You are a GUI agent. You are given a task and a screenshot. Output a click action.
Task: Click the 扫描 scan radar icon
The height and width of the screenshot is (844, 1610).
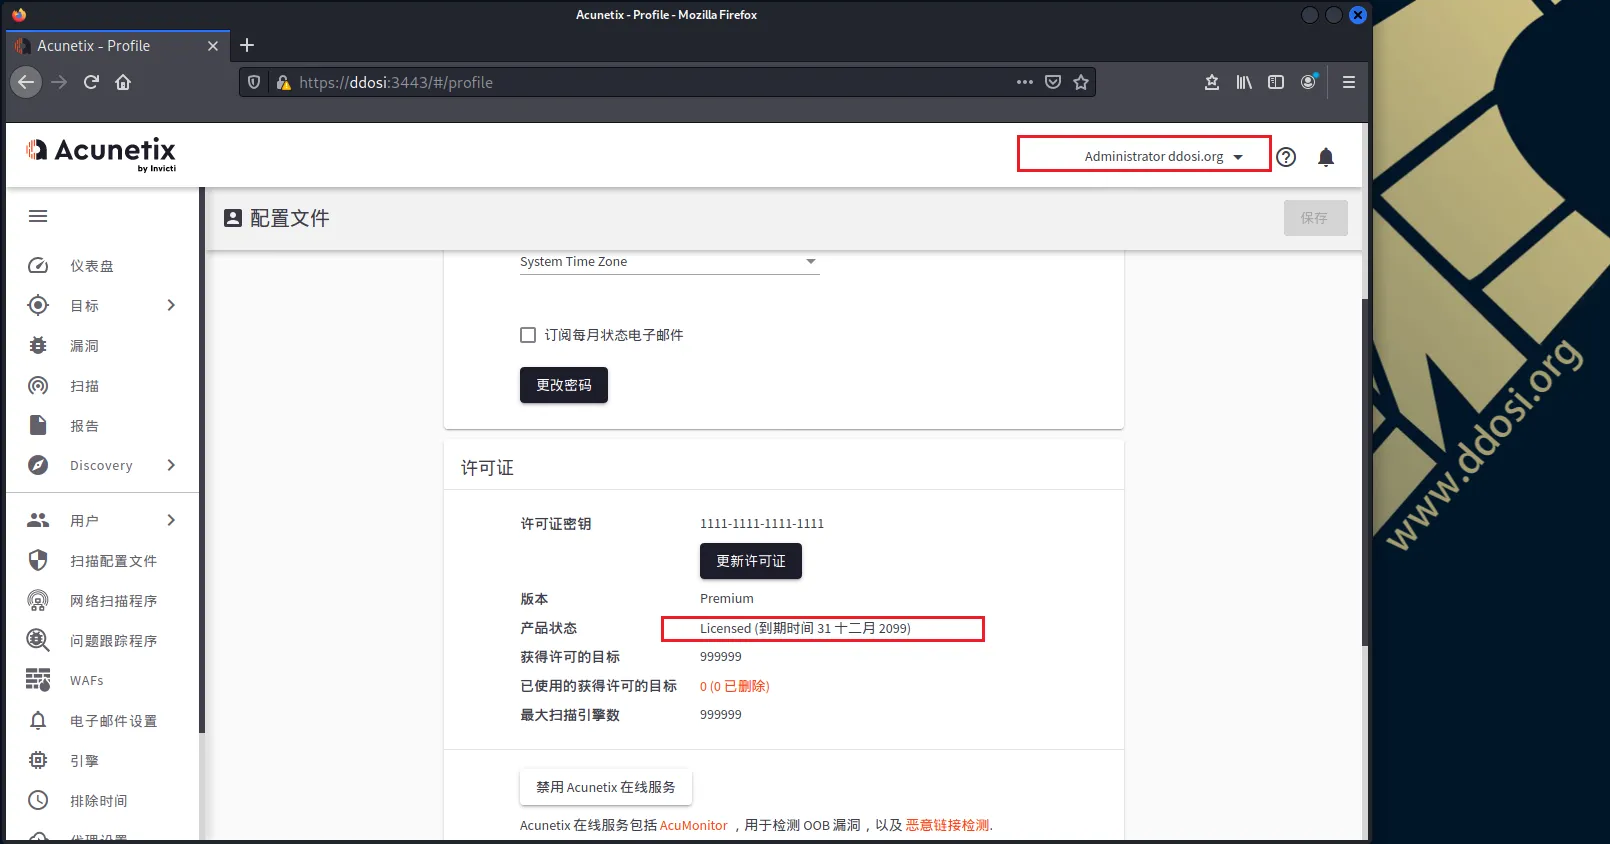pos(38,385)
